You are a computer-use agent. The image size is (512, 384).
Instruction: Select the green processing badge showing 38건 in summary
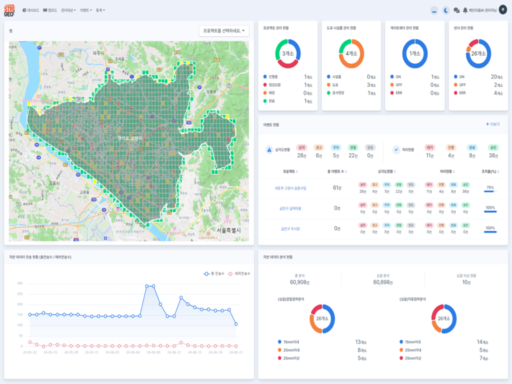493,147
